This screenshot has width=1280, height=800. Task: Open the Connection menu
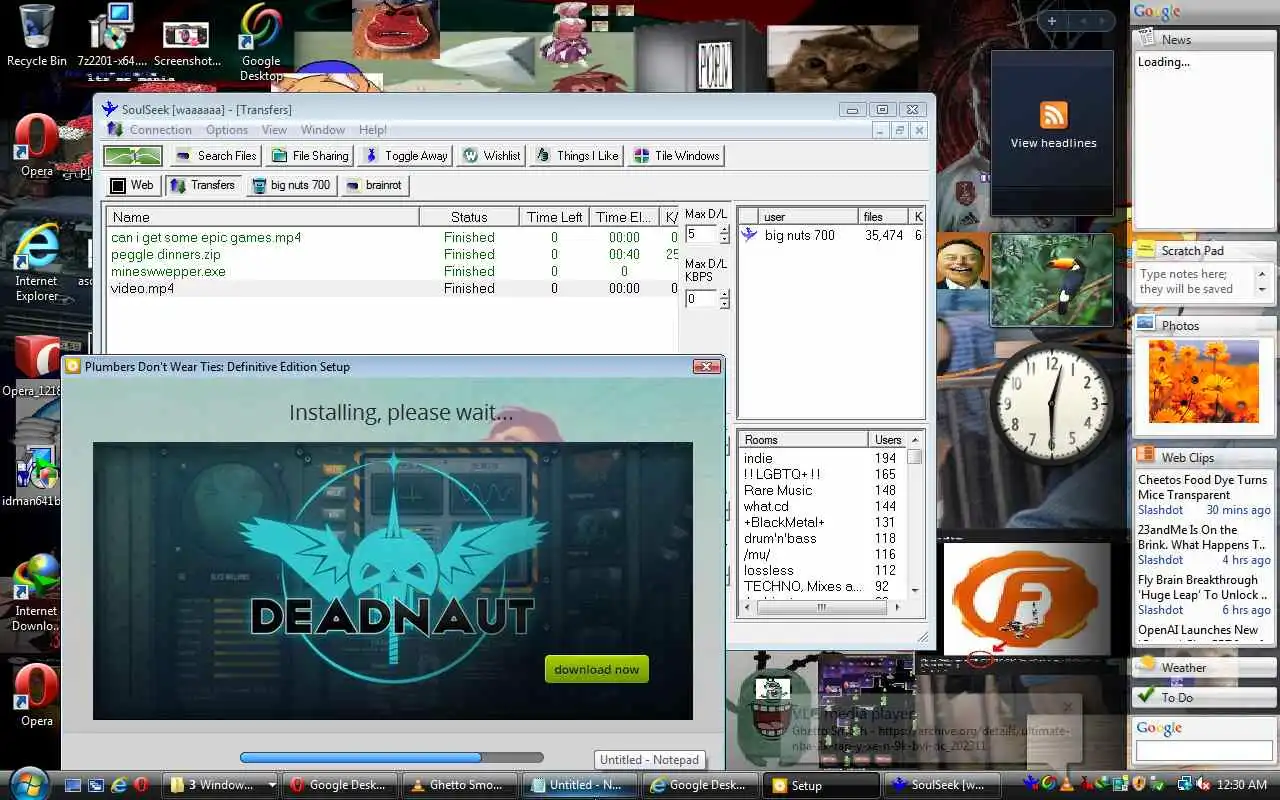(x=160, y=130)
